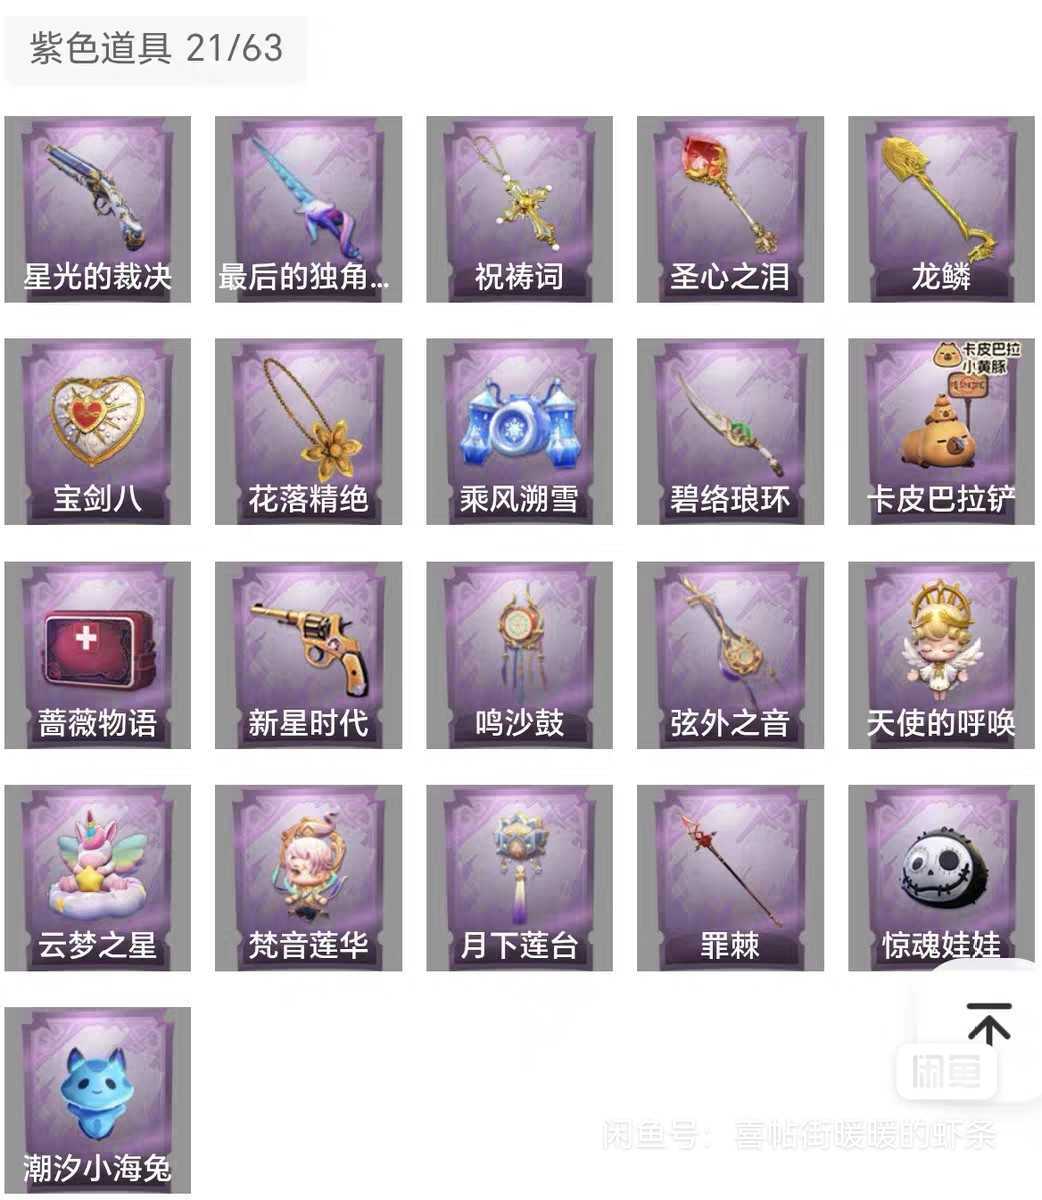Open the 宝剑八 heart-shaped item
Viewport: 1042px width, 1200px height.
tap(98, 432)
